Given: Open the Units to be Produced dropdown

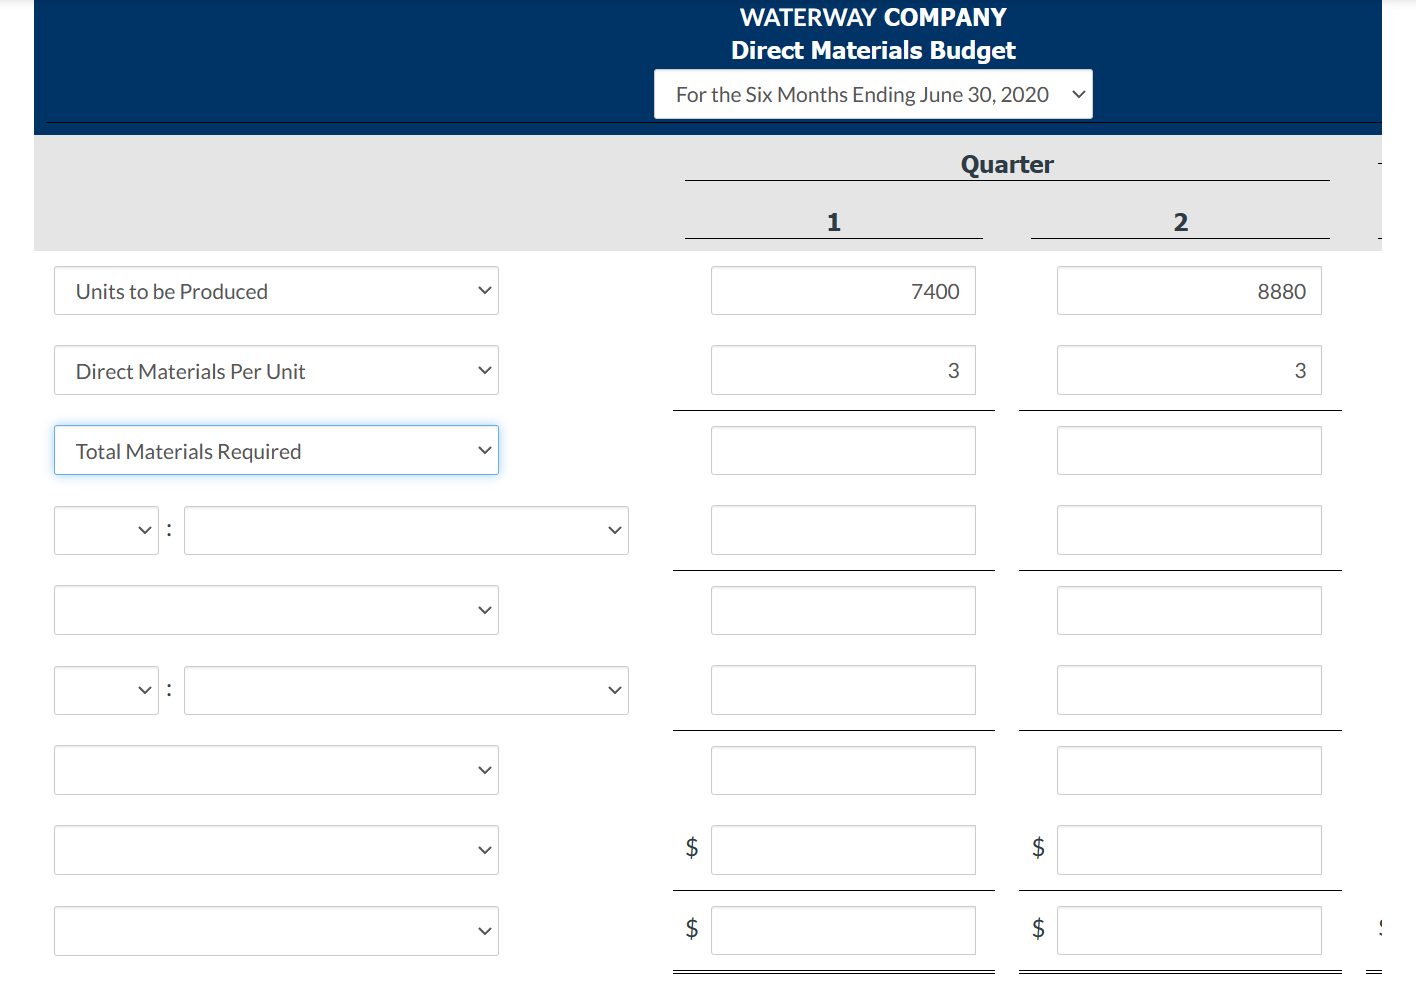Looking at the screenshot, I should (x=276, y=291).
